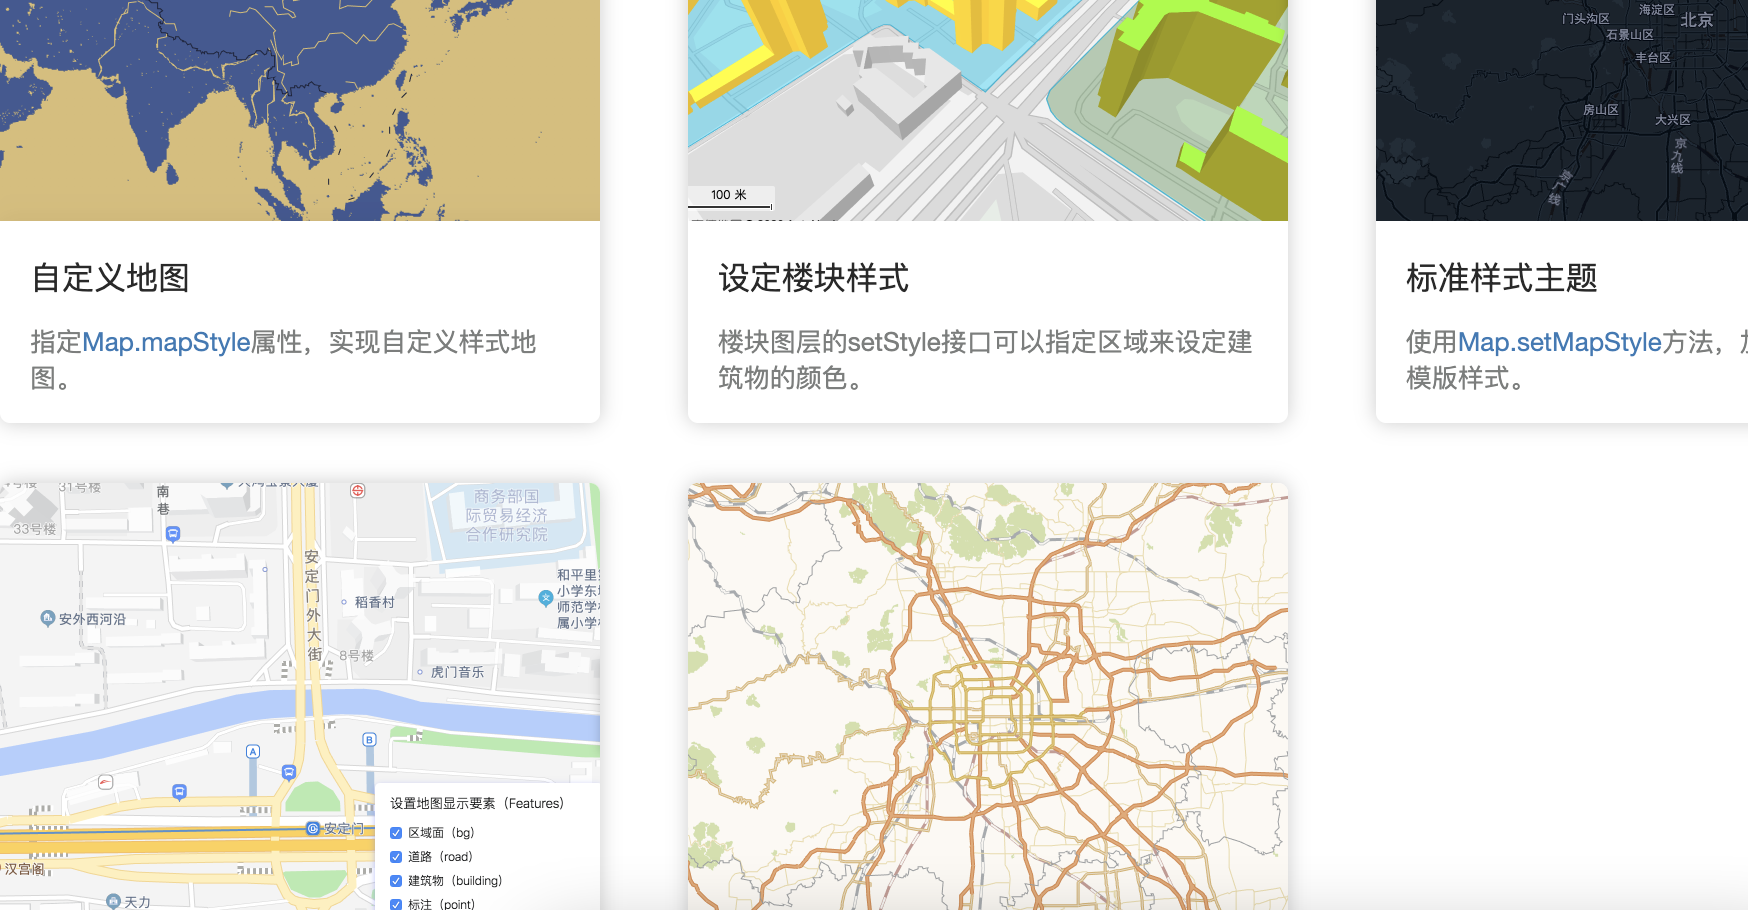Viewport: 1748px width, 910px height.
Task: Toggle the 道路 (road) checkbox
Action: coord(396,857)
